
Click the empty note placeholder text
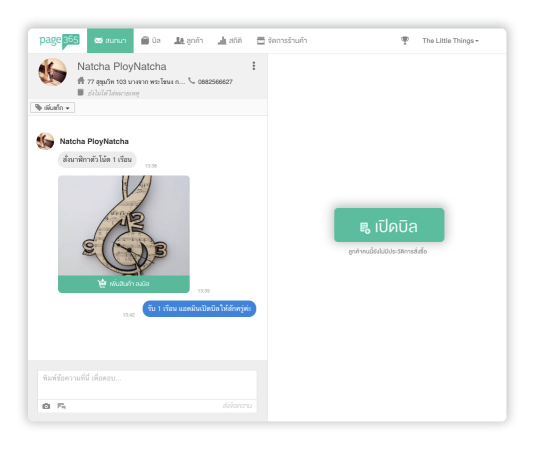113,93
